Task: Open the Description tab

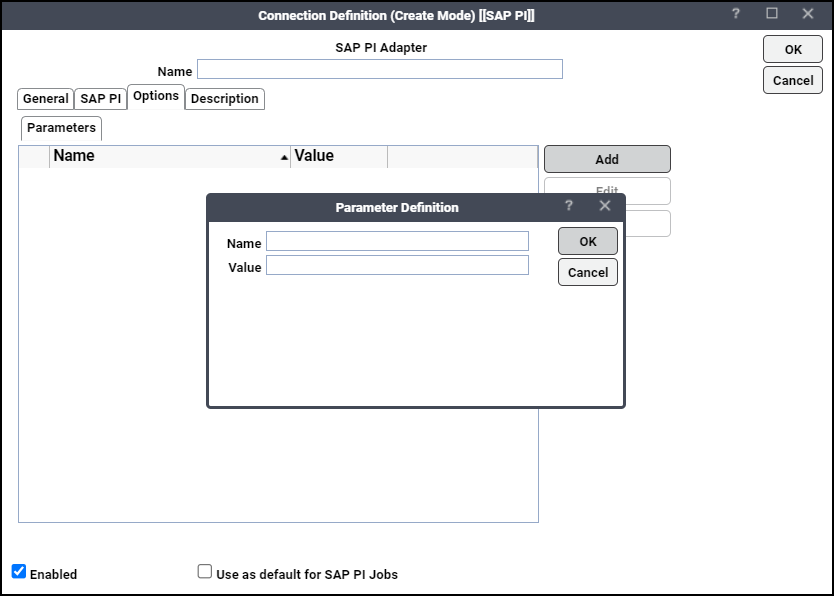Action: (224, 99)
